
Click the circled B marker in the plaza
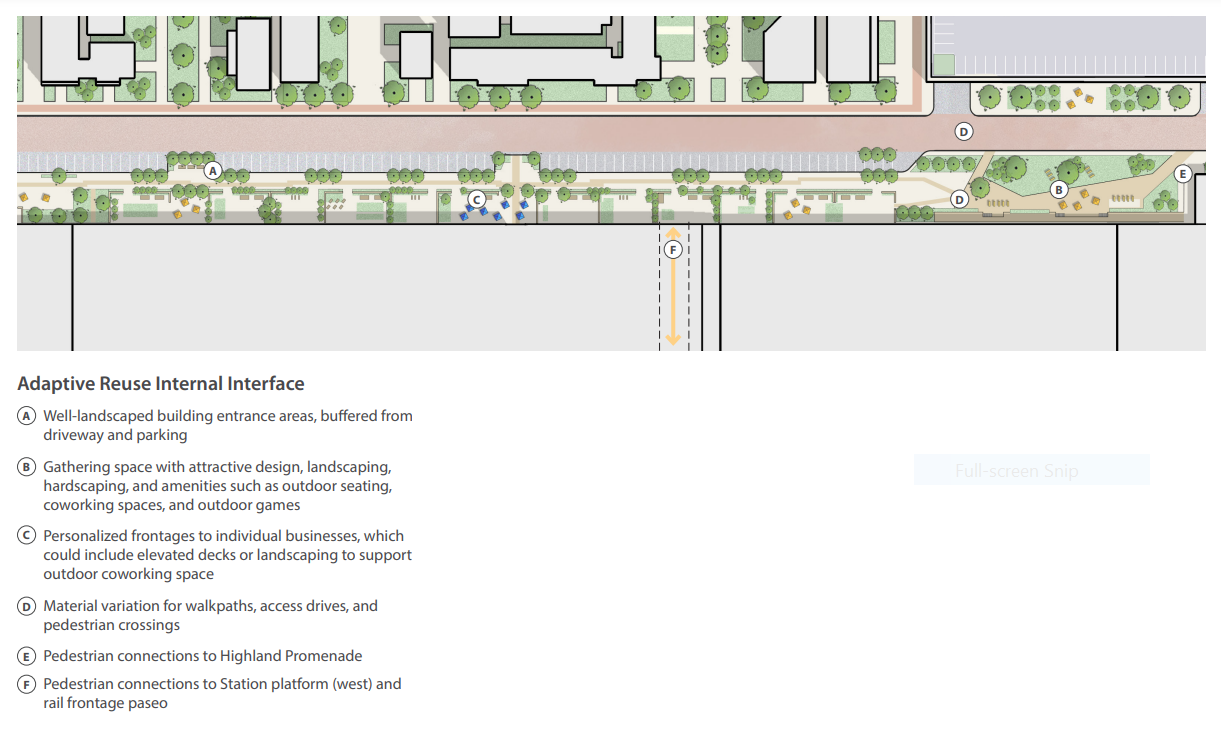[x=1059, y=189]
